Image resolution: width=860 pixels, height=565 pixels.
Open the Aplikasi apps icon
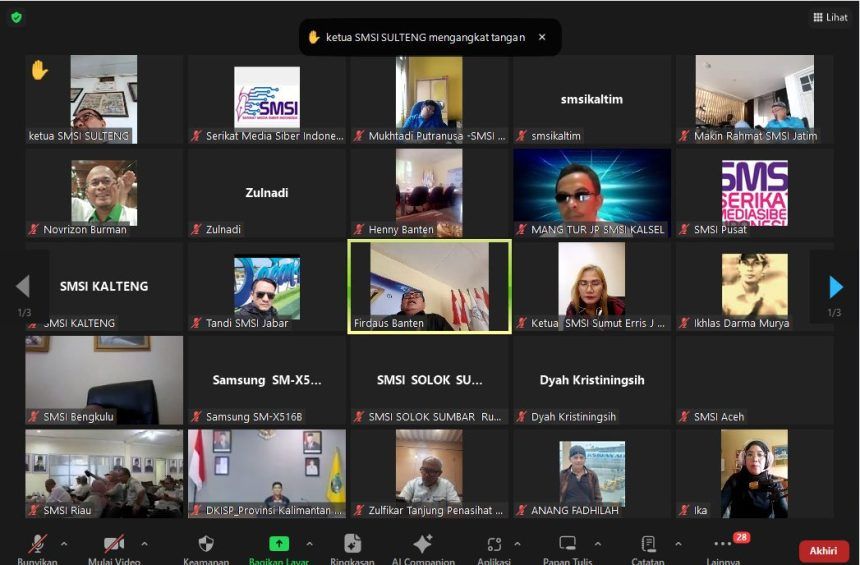494,544
